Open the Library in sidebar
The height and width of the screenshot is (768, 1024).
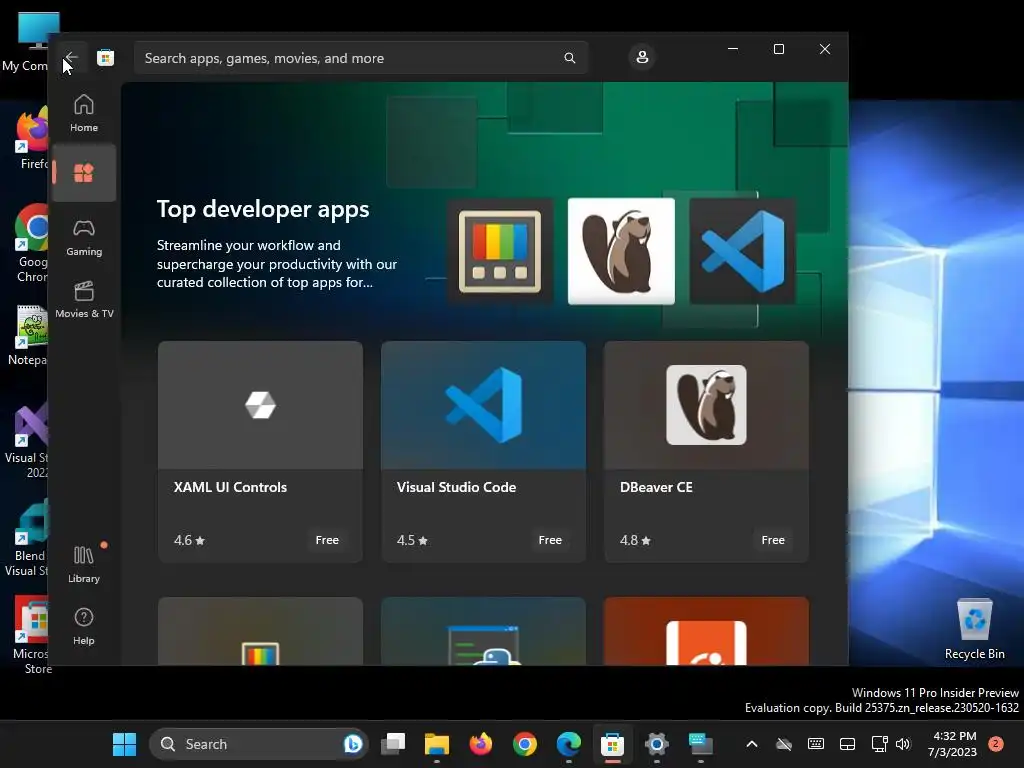[84, 564]
